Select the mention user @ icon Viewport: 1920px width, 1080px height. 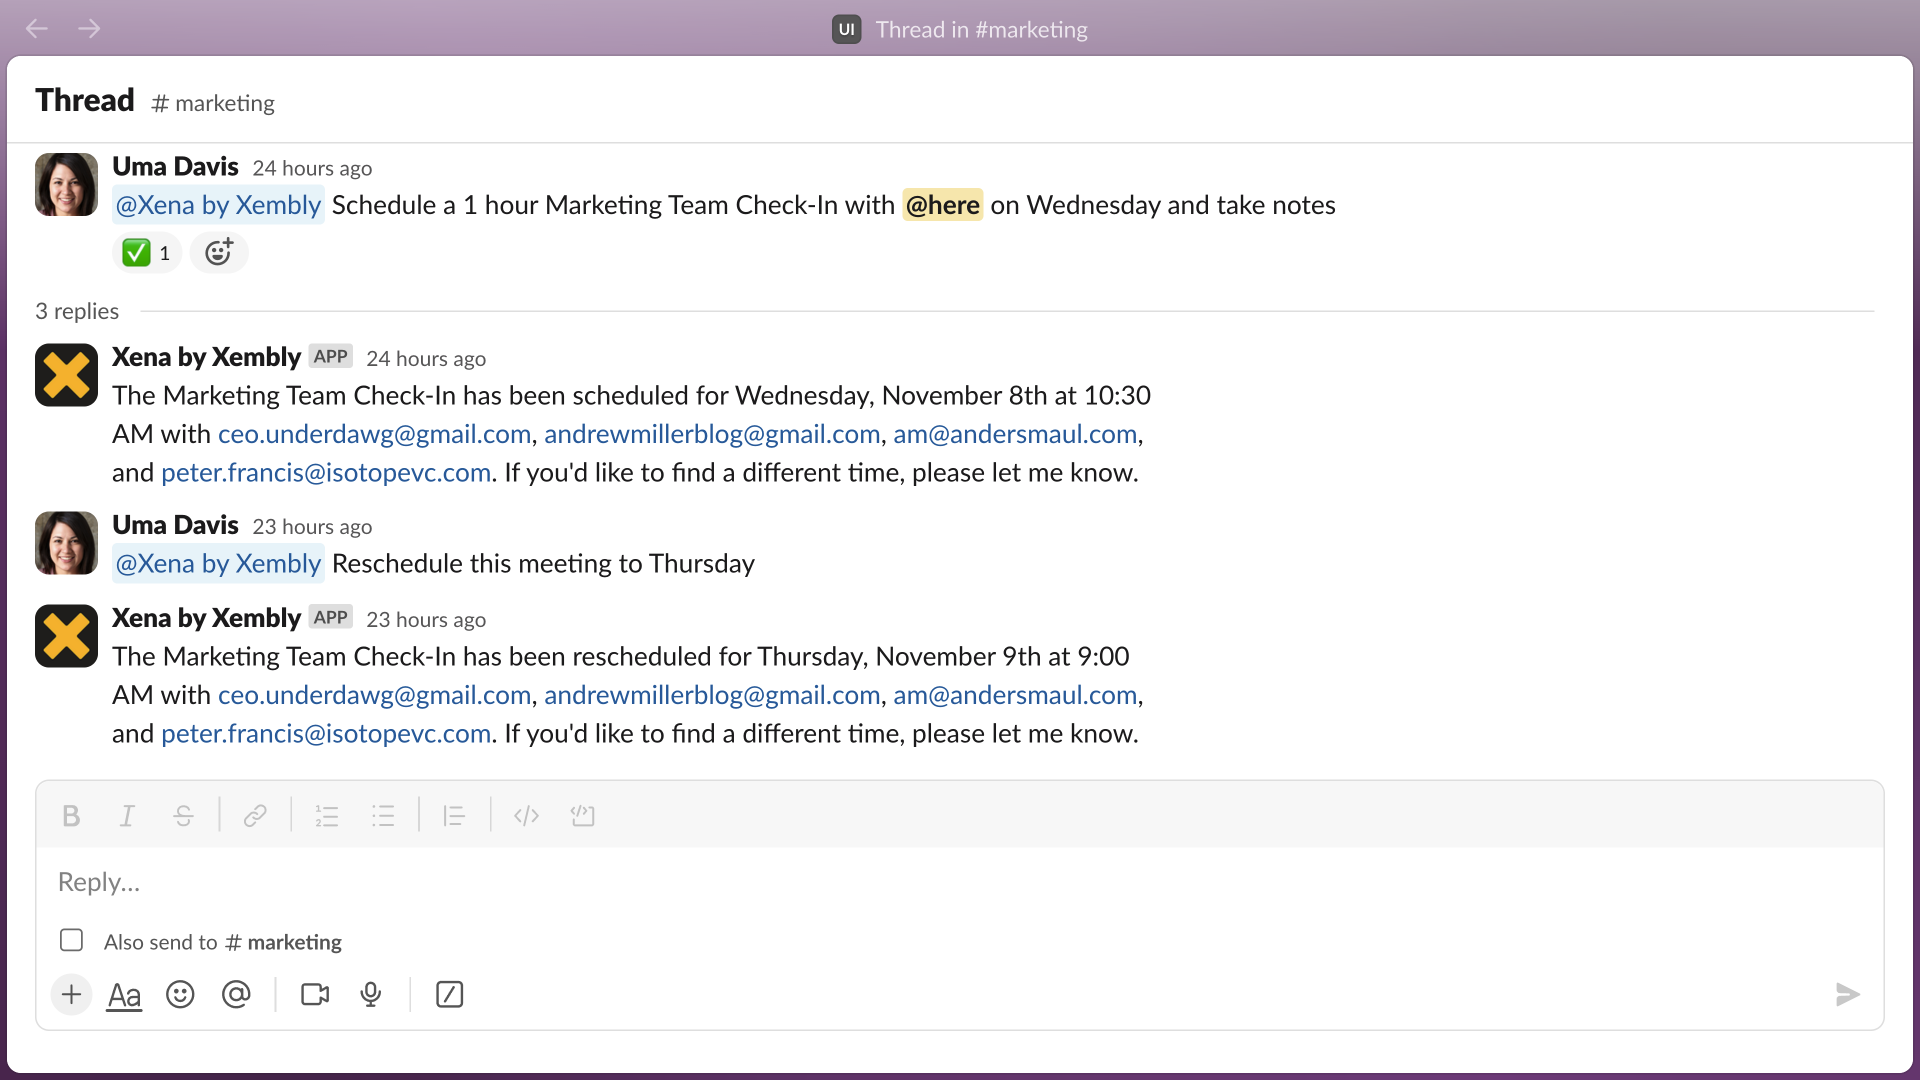[235, 996]
